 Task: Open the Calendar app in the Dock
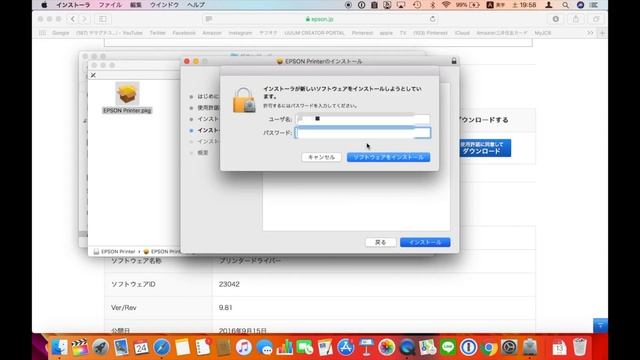[x=141, y=347]
